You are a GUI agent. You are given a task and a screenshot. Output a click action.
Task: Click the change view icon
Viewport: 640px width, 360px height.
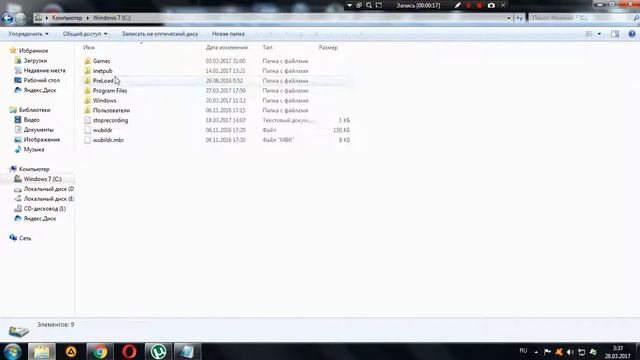point(589,34)
